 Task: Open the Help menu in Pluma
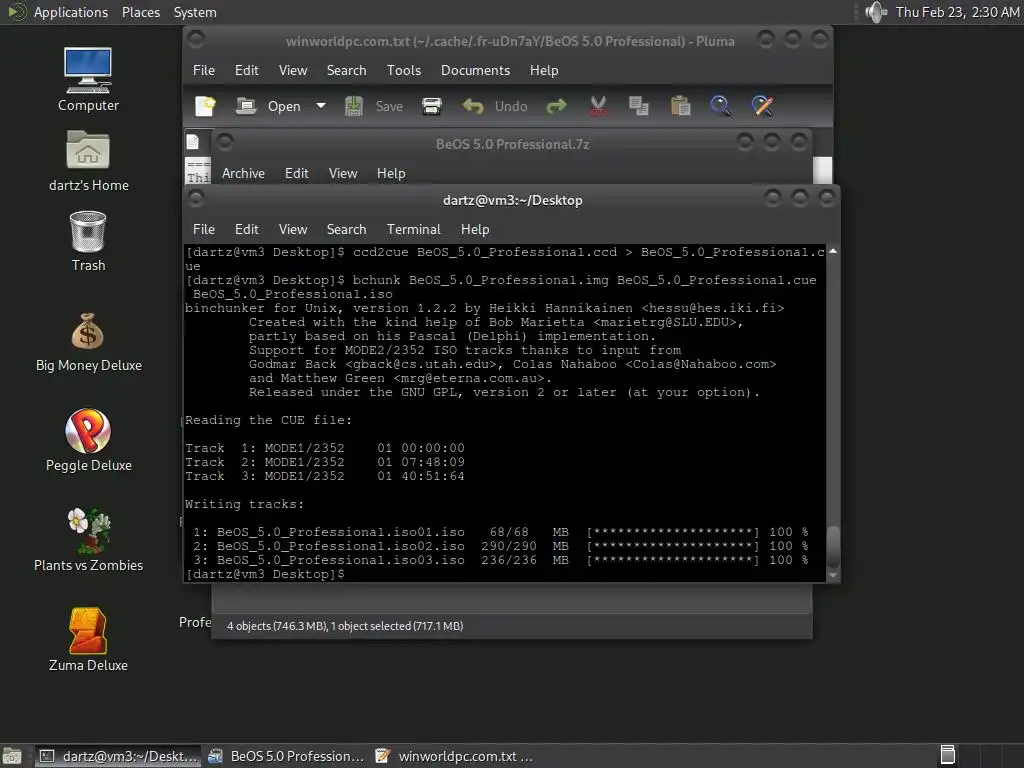(543, 71)
